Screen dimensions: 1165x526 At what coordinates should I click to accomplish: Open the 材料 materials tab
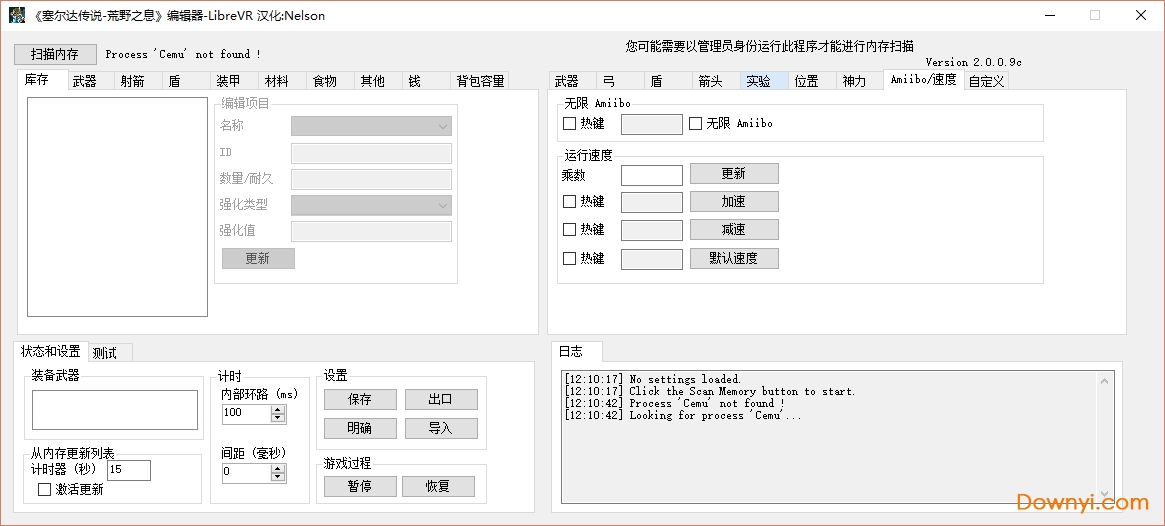point(282,81)
